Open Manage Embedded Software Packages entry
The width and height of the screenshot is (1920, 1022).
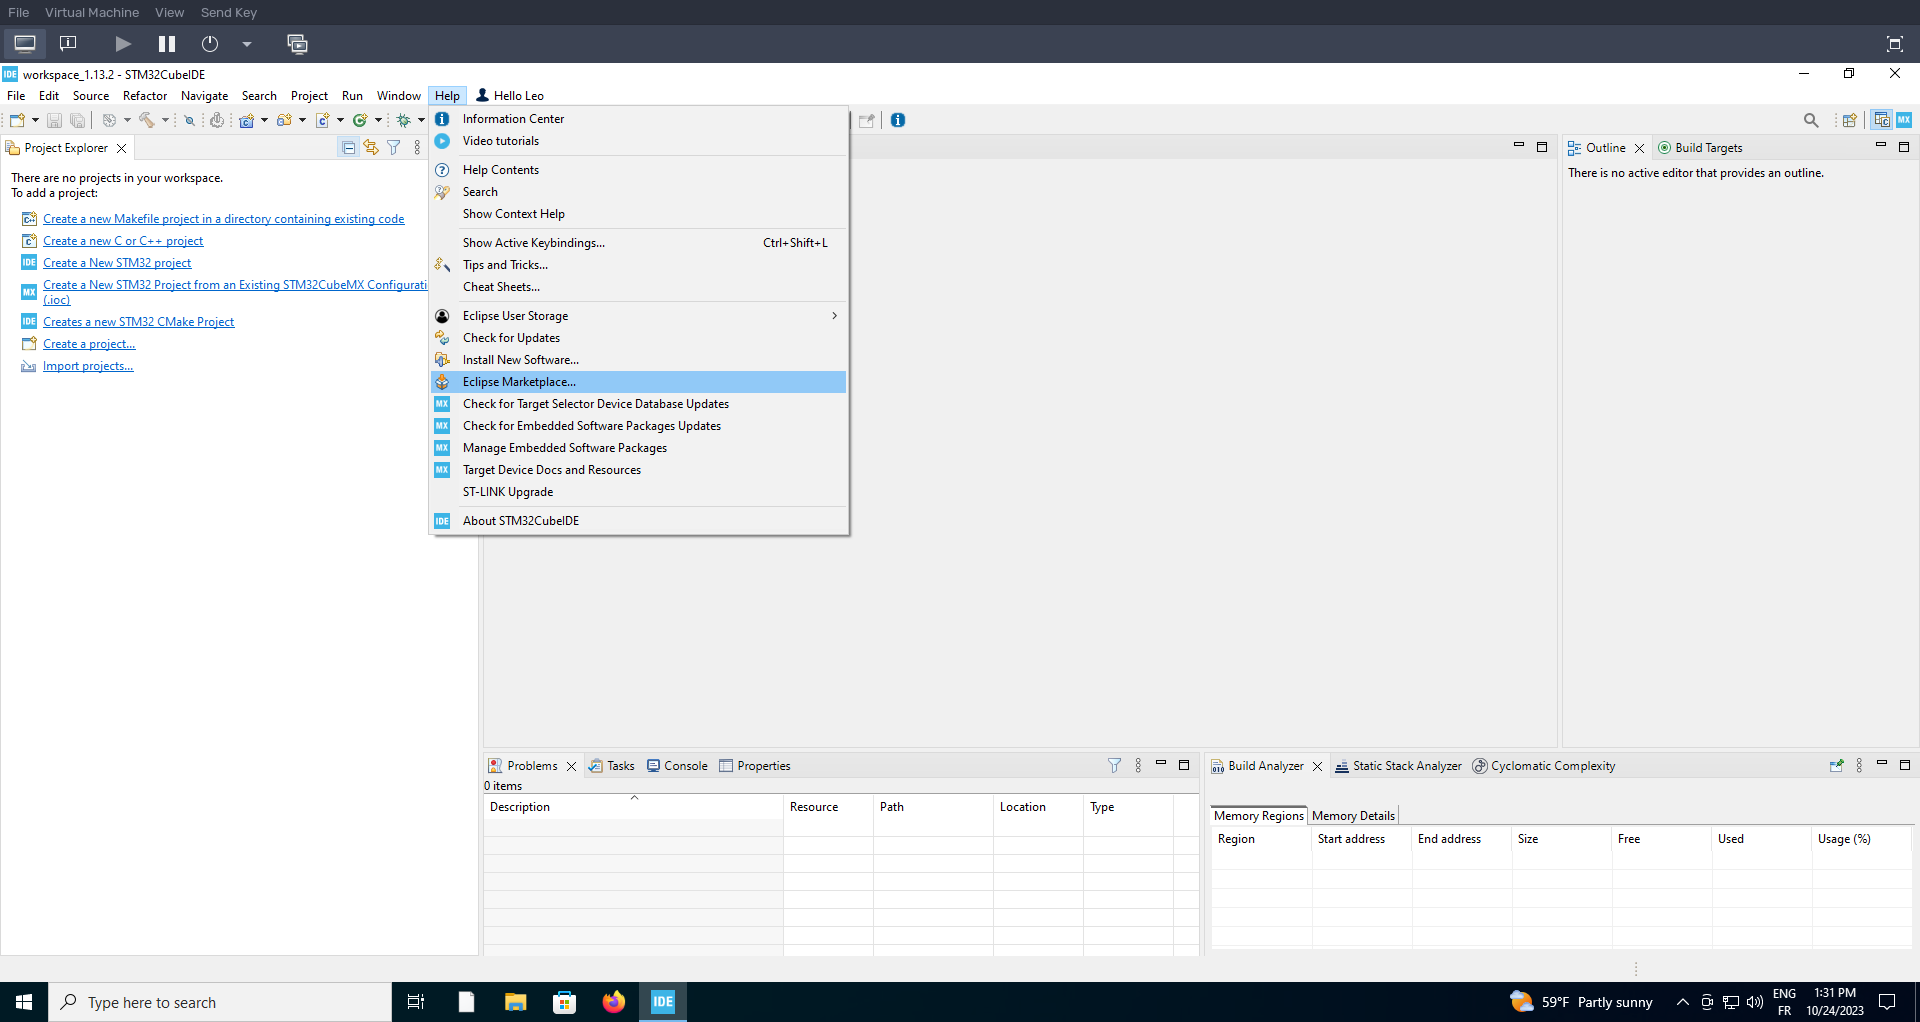(x=638, y=448)
